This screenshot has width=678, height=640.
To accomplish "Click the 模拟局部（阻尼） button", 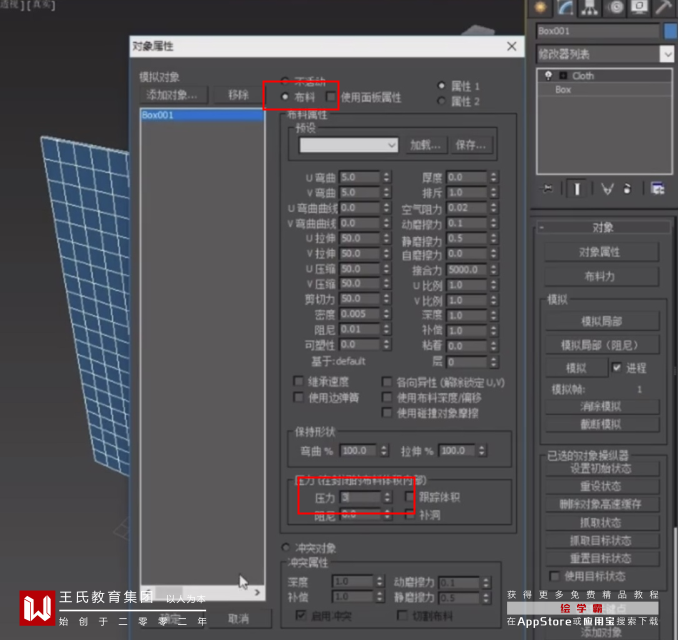I will [x=601, y=345].
